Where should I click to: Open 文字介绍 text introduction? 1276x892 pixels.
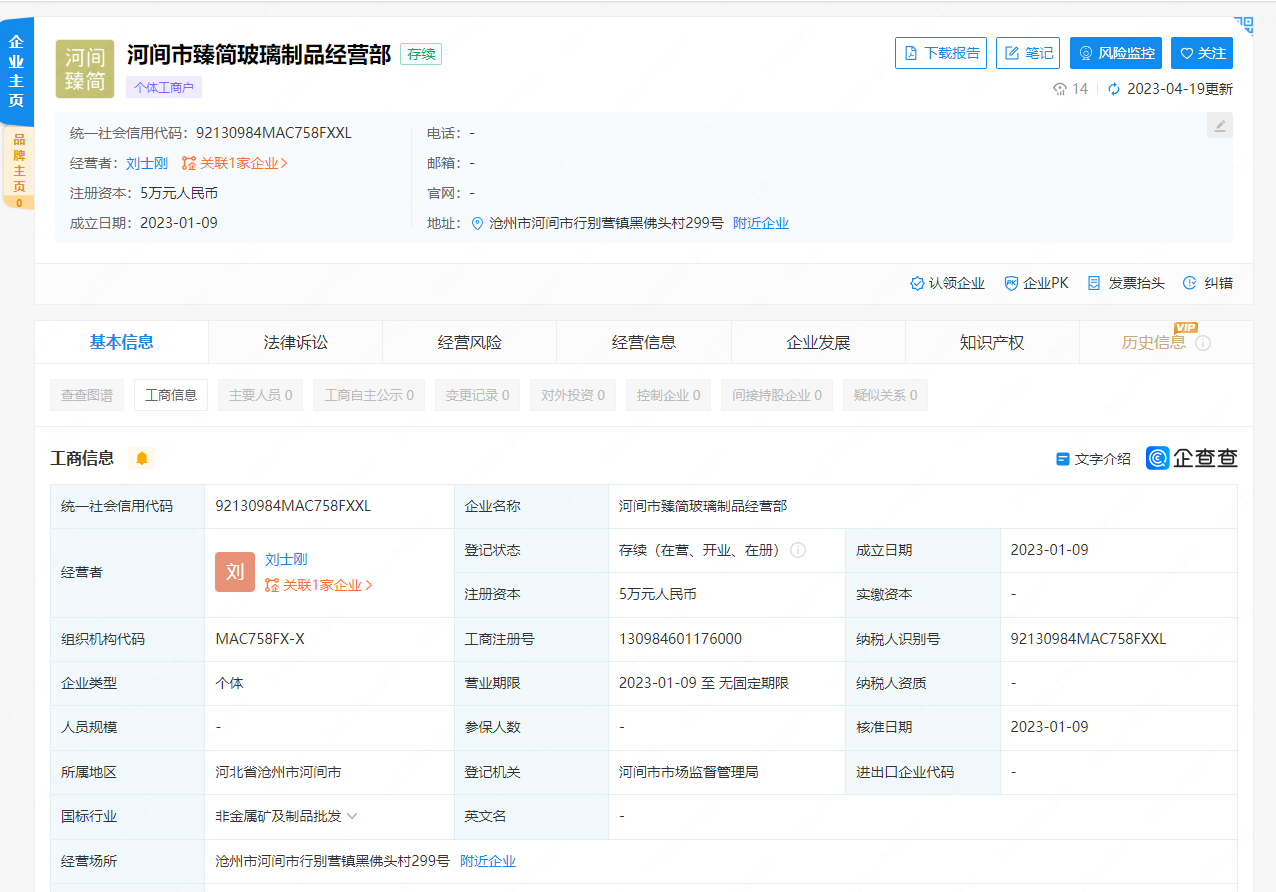click(1093, 459)
